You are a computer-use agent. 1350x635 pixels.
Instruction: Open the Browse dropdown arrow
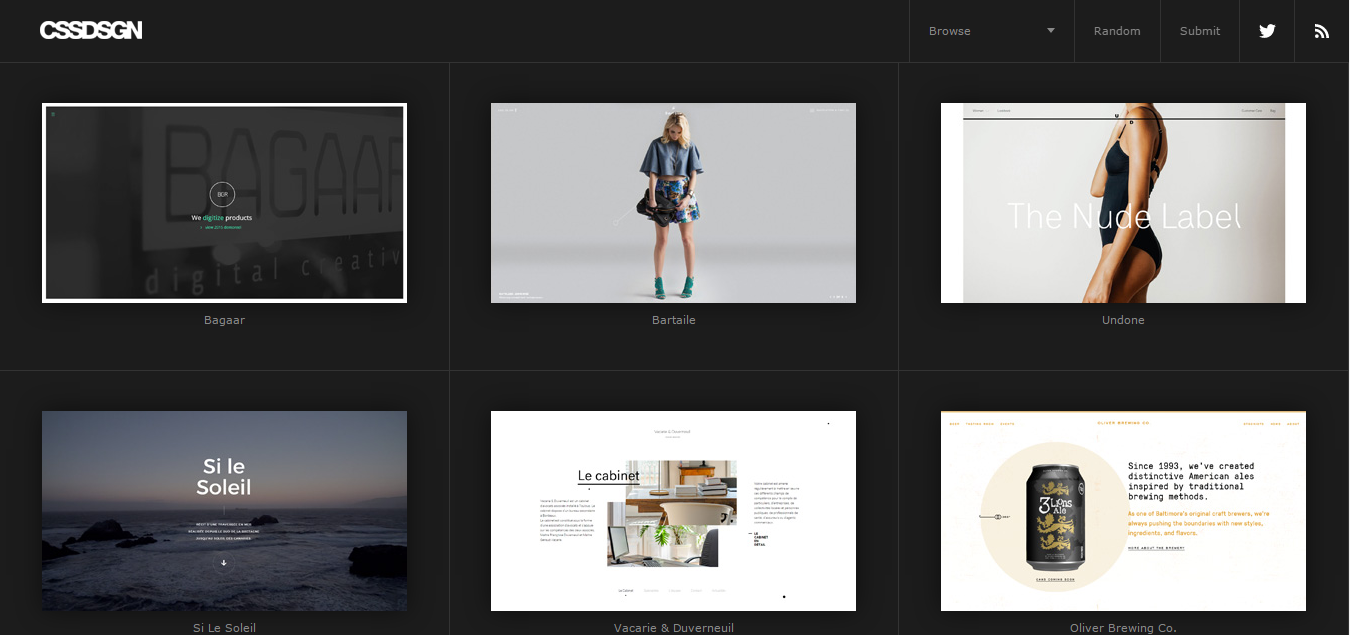(x=1050, y=30)
